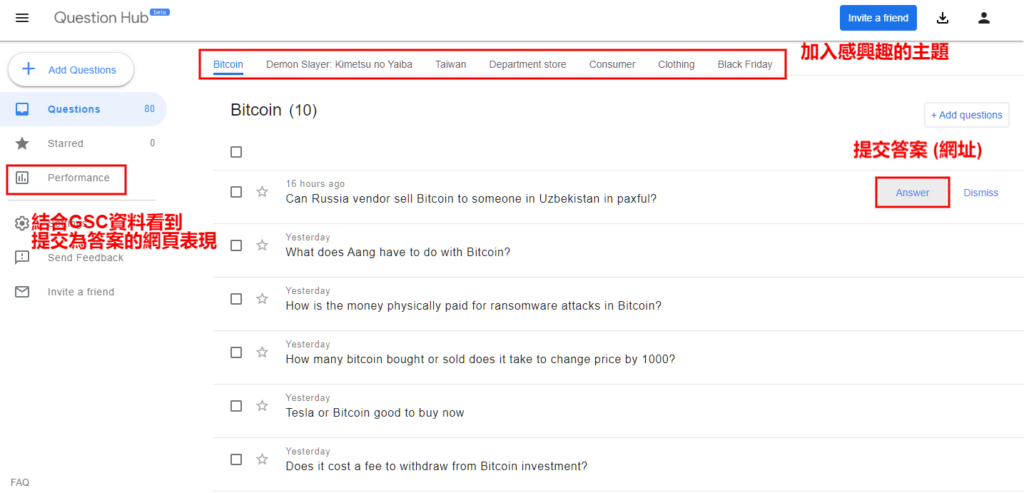
Task: Star the Tesla or Bitcoin question
Action: (262, 406)
